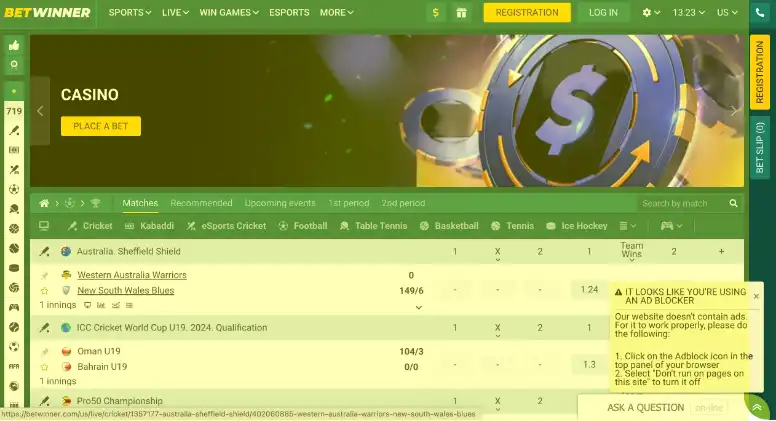Screen dimensions: 776x421
Task: Select the tennis ball icon in sidebar
Action: (x=14, y=248)
